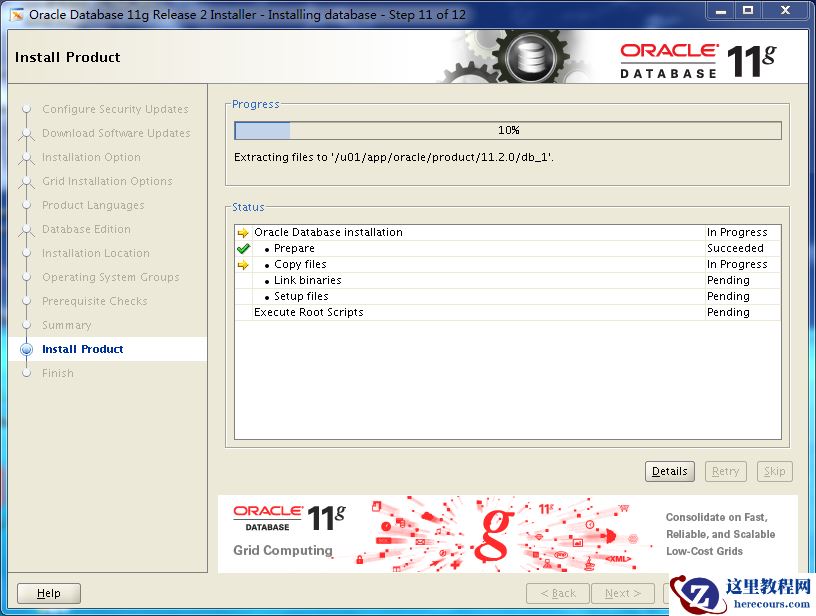816x616 pixels.
Task: Click the Install Product step bullet icon
Action: 27,349
